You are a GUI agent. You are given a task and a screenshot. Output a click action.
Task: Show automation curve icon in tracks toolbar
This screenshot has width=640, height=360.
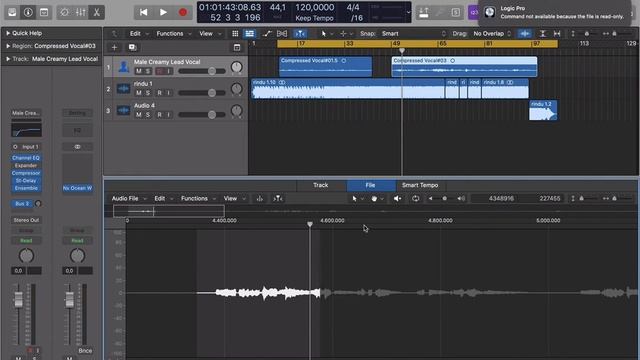click(267, 33)
